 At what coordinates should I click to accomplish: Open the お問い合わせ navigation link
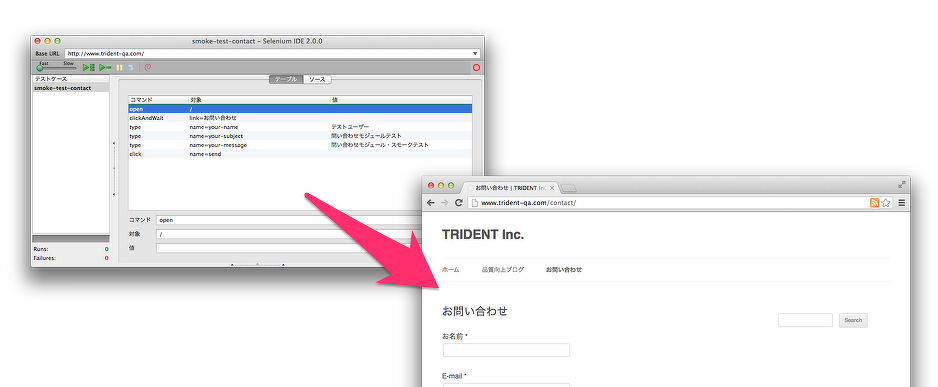[x=564, y=270]
